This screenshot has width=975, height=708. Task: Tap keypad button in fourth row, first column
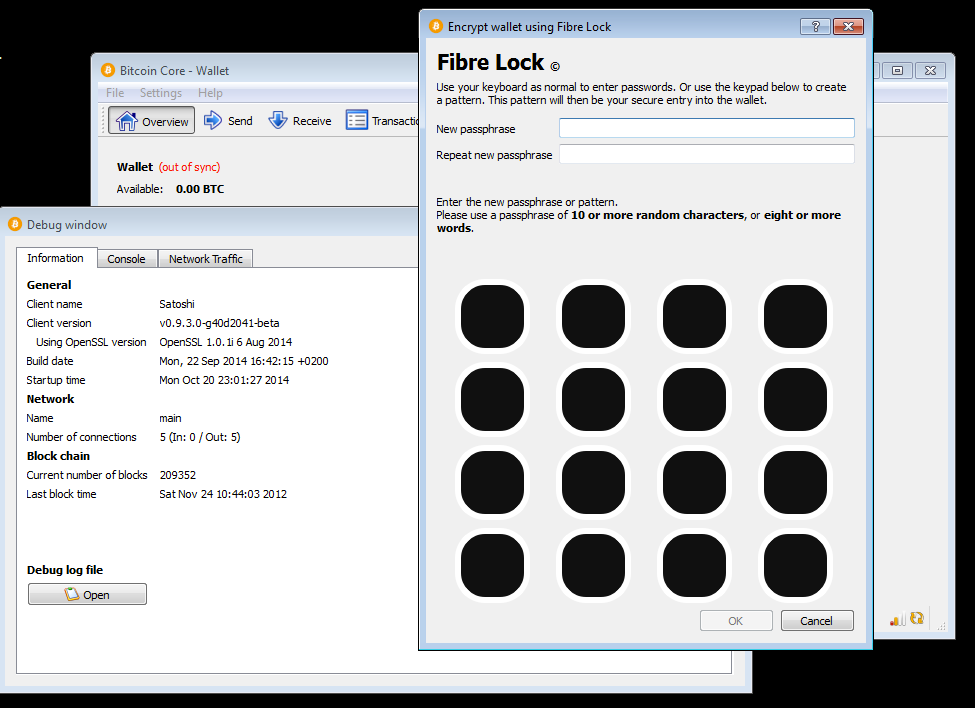click(492, 565)
